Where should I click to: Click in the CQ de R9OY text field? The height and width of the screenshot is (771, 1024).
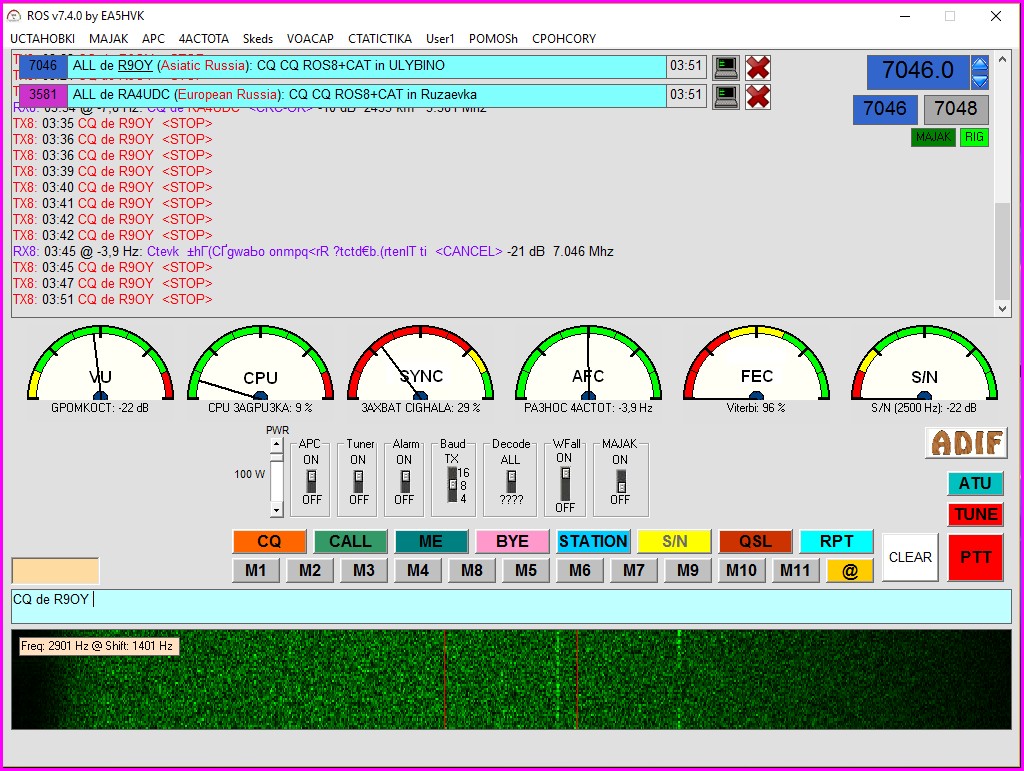tap(510, 605)
